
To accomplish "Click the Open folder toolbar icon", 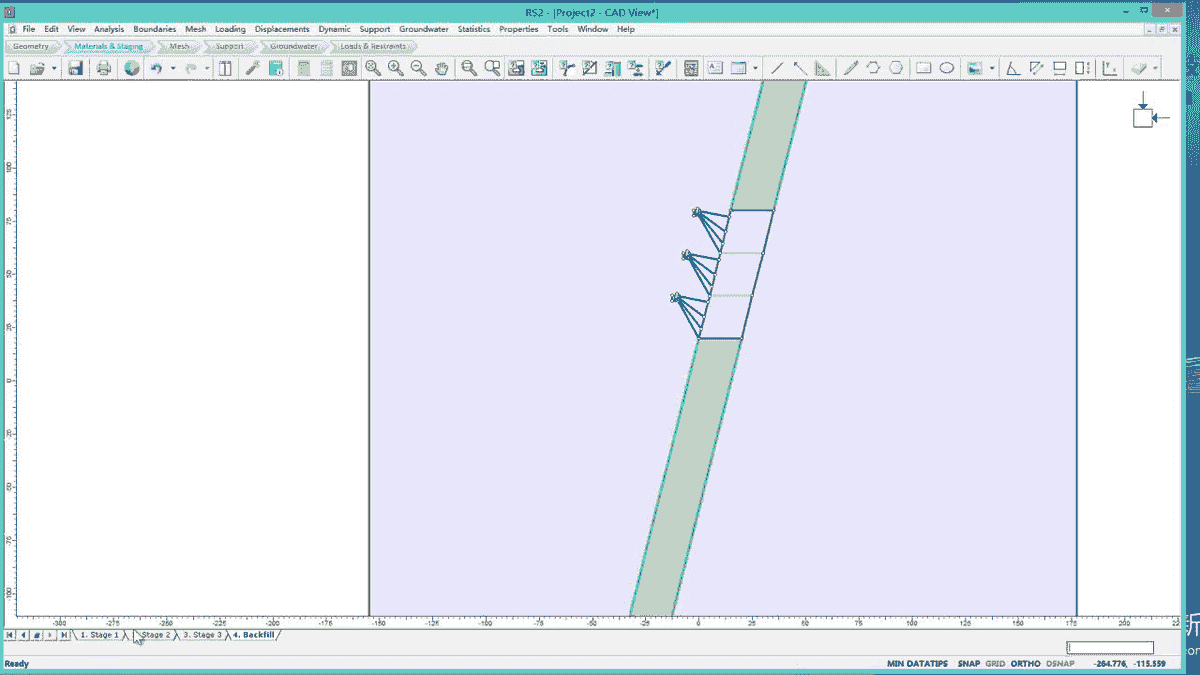I will tap(37, 68).
